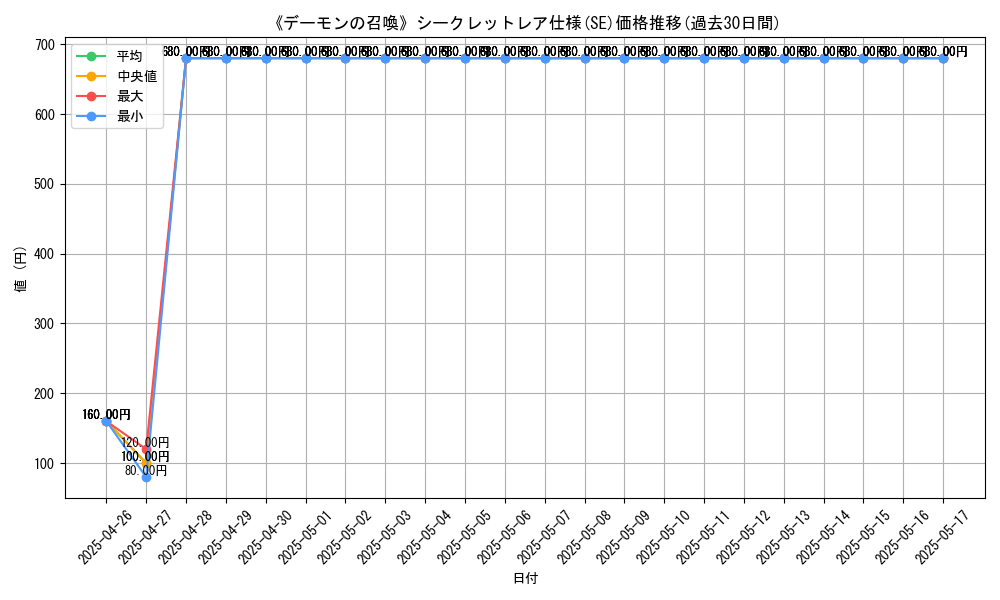The width and height of the screenshot is (1000, 600).
Task: Click the 400 y-axis tick label
Action: click(x=45, y=254)
